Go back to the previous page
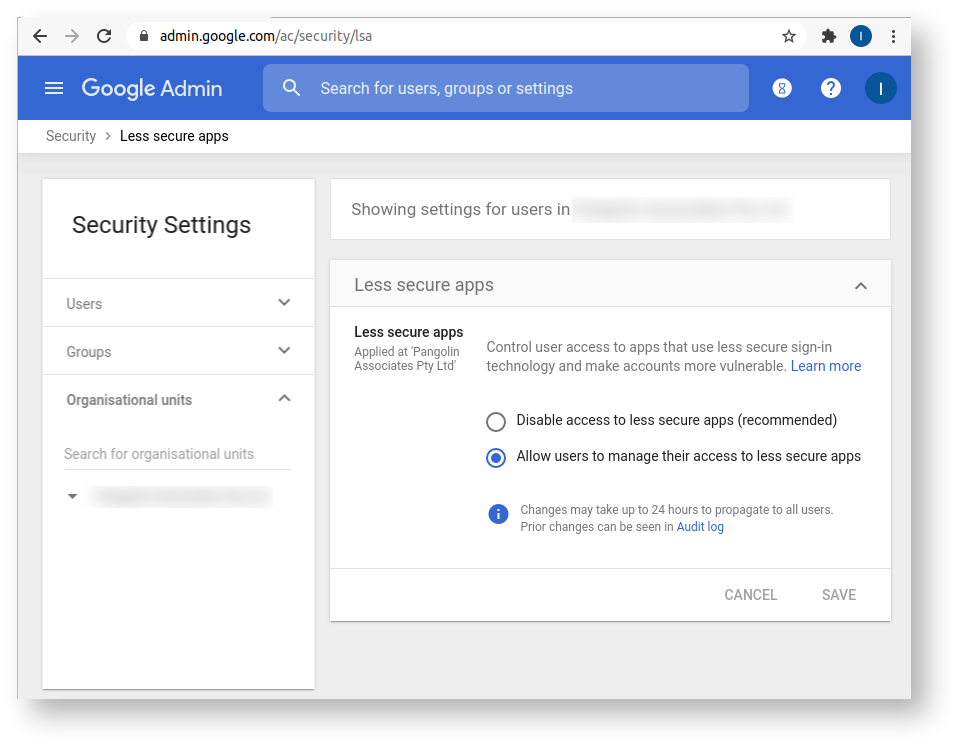Image resolution: width=959 pixels, height=747 pixels. (40, 36)
